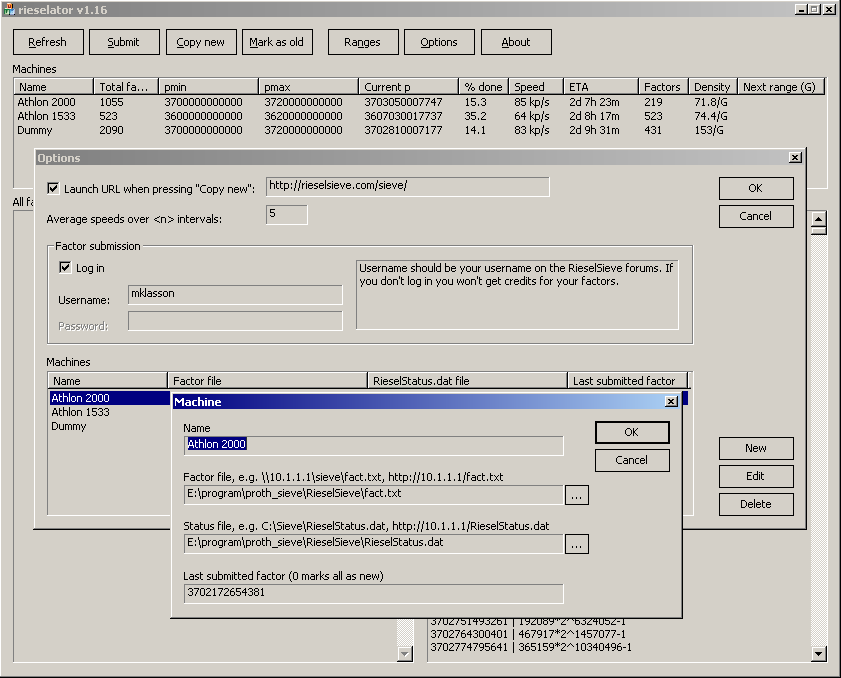Screen dimensions: 841x678
Task: Click the Next range (G) column header
Action: point(780,87)
